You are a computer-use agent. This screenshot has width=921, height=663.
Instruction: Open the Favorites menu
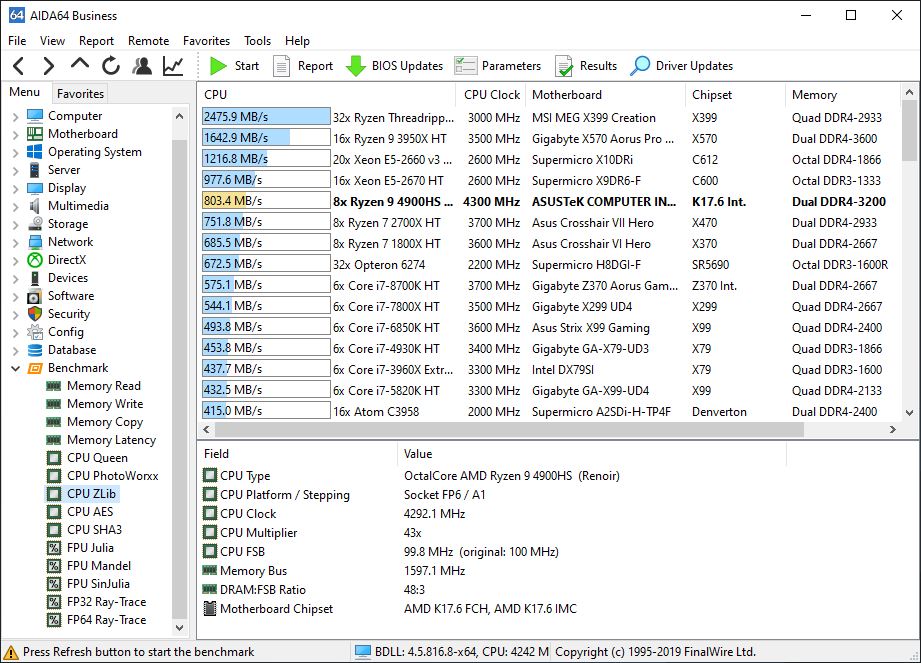(206, 41)
